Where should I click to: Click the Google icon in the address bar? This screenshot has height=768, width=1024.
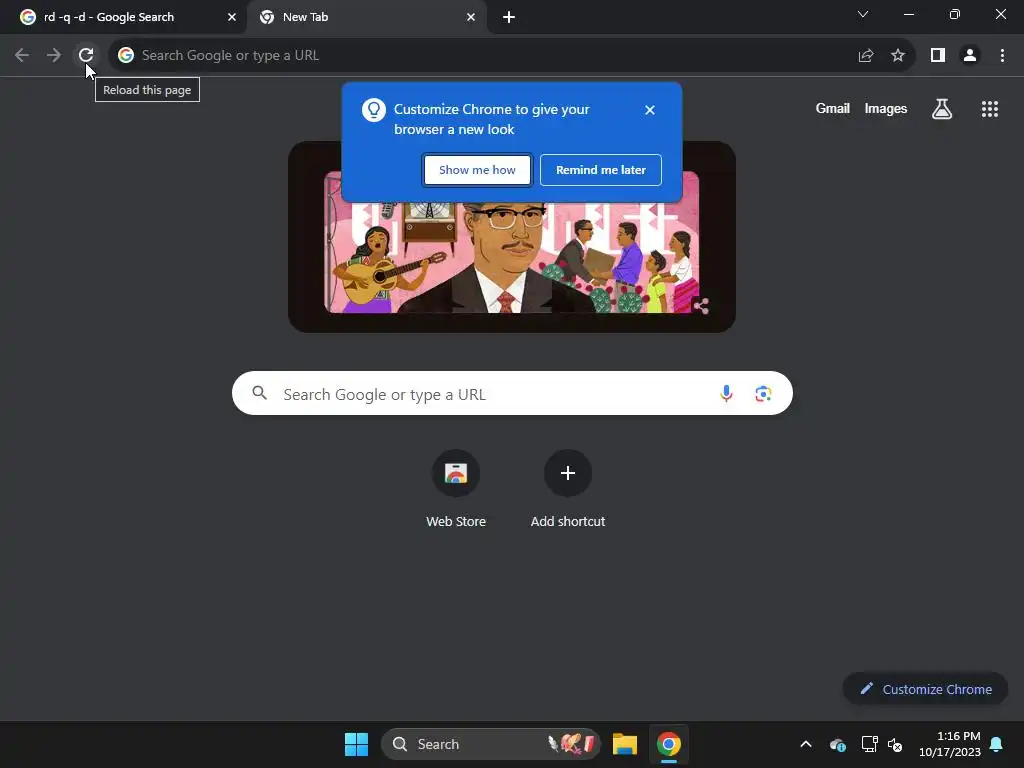click(126, 56)
